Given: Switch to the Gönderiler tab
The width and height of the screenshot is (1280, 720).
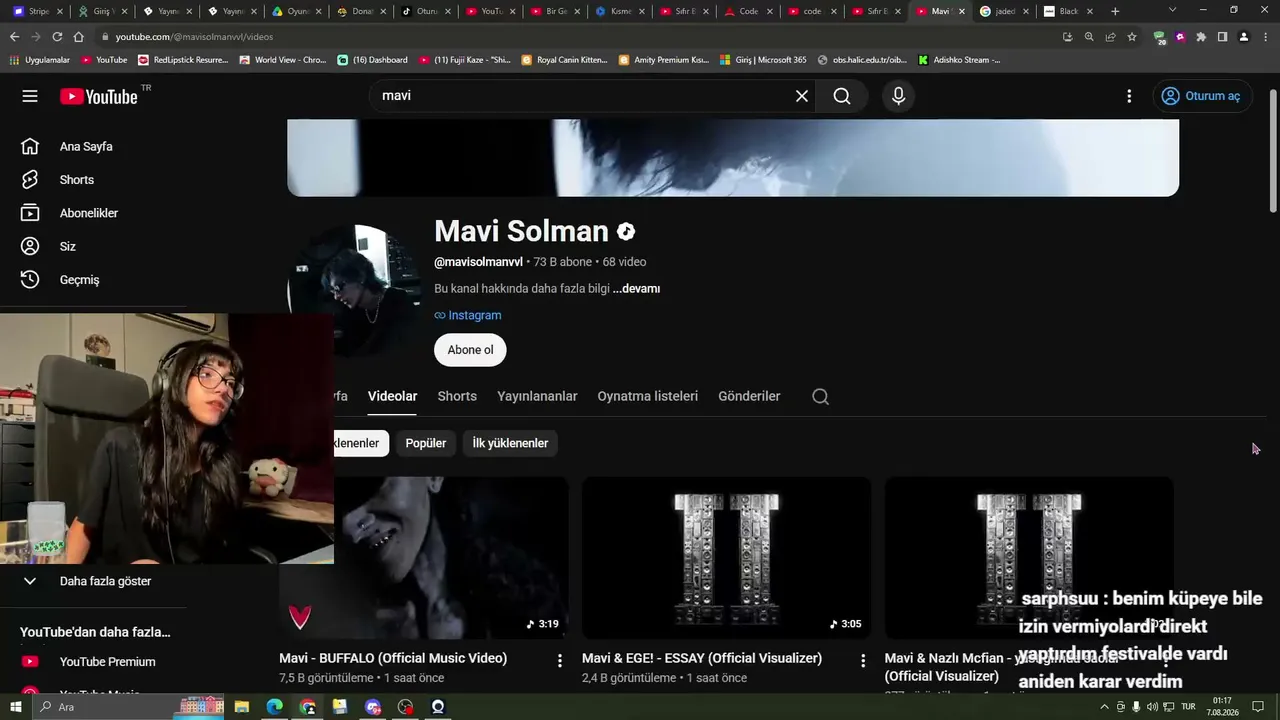Looking at the screenshot, I should [x=749, y=396].
